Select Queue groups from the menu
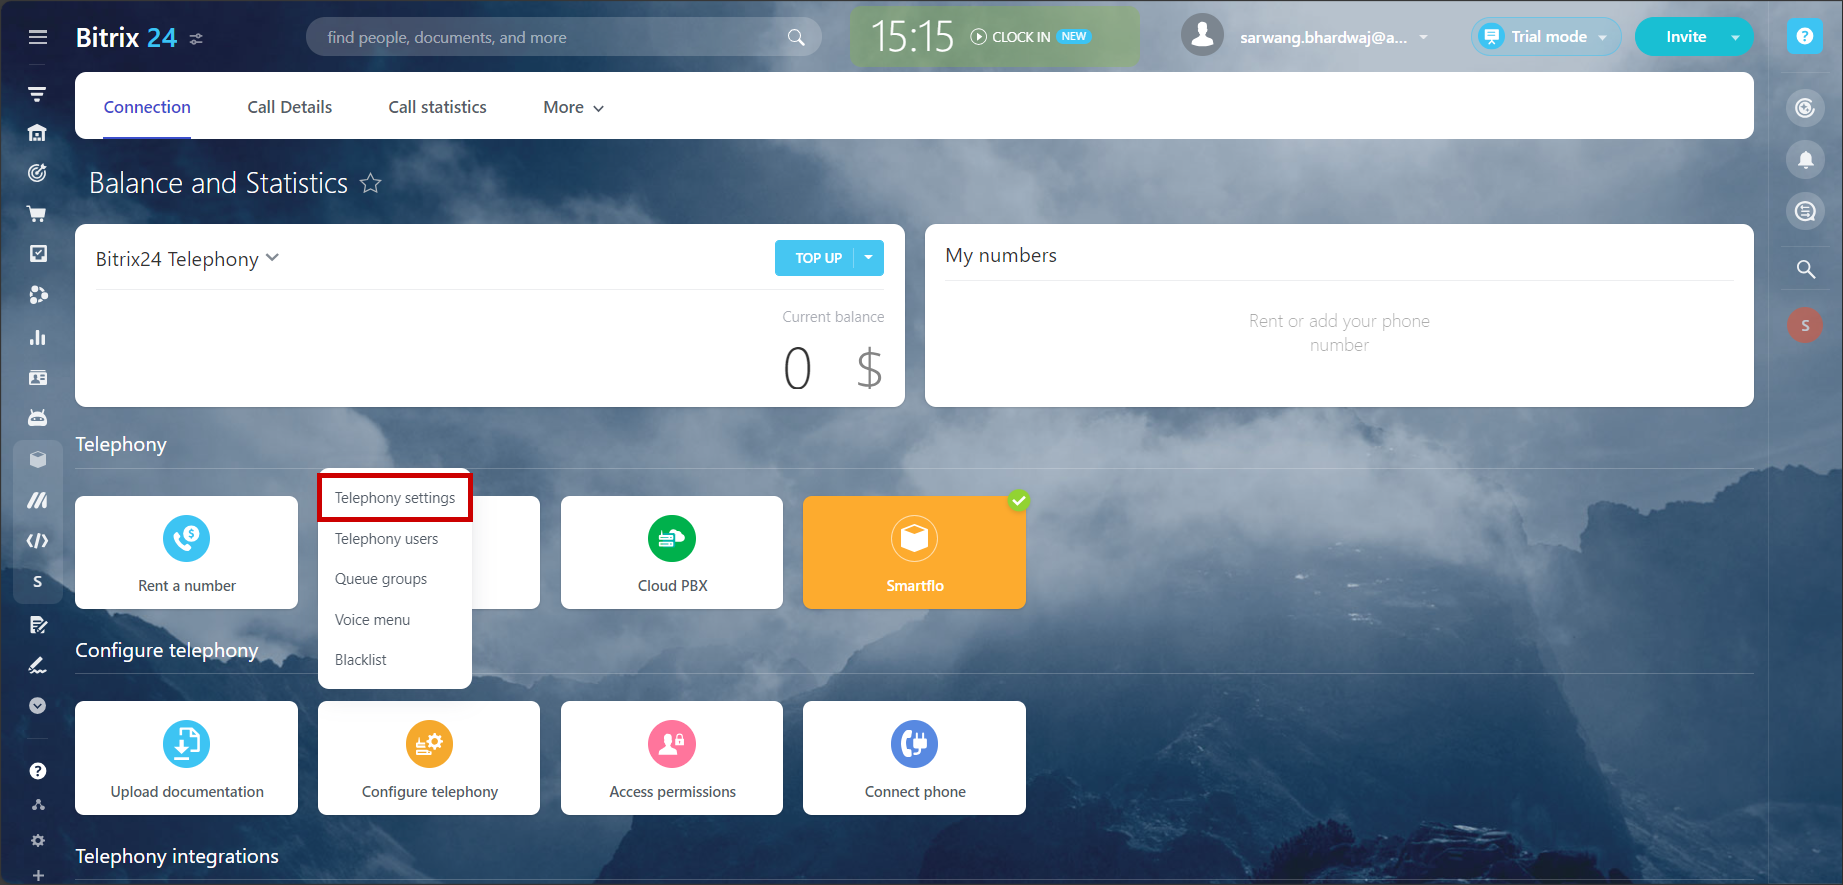This screenshot has height=885, width=1843. point(395,579)
